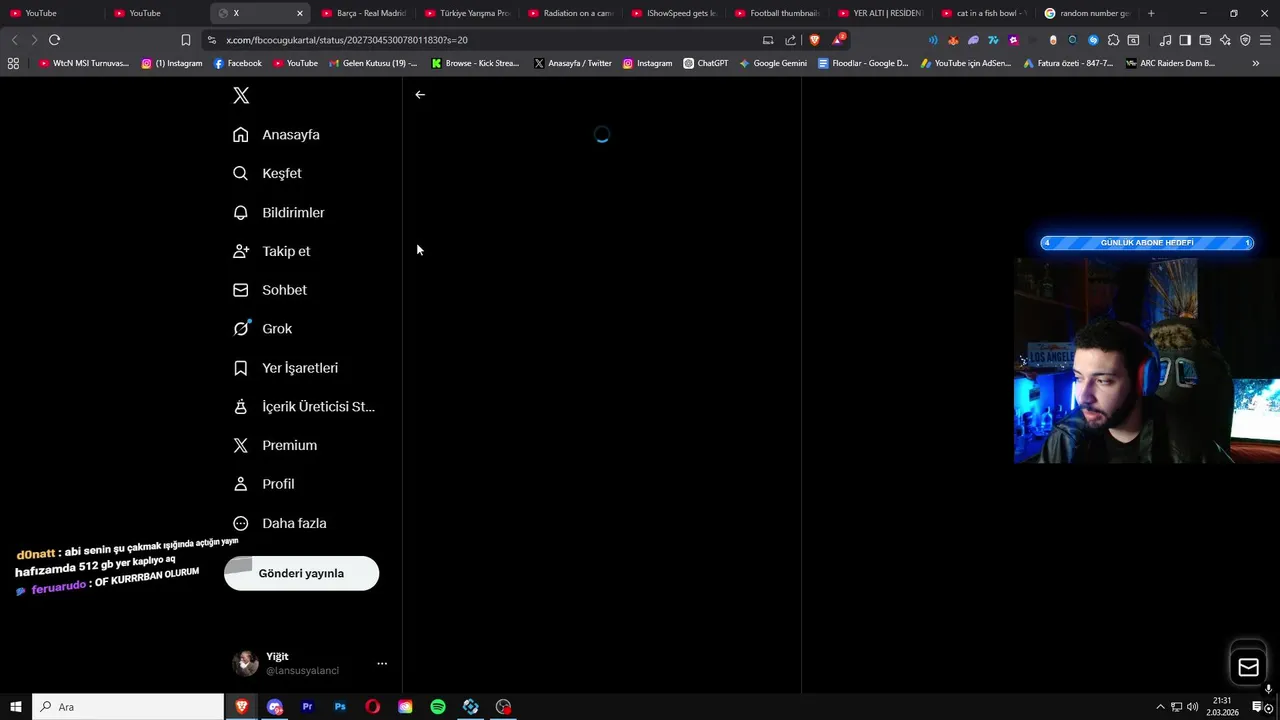Open Anasayfa in the X sidebar
Viewport: 1280px width, 720px height.
click(x=276, y=135)
